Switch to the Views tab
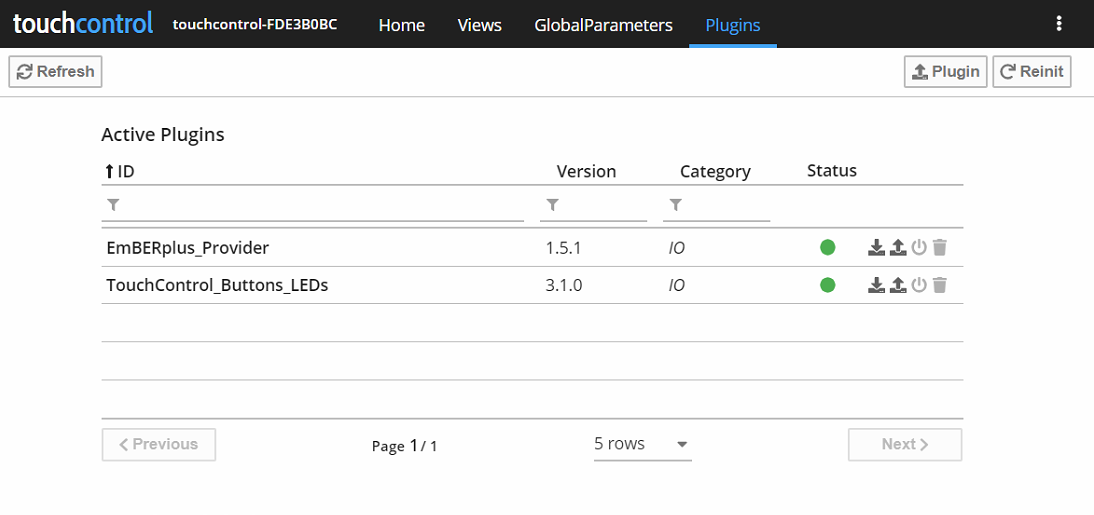The height and width of the screenshot is (515, 1094). [479, 25]
